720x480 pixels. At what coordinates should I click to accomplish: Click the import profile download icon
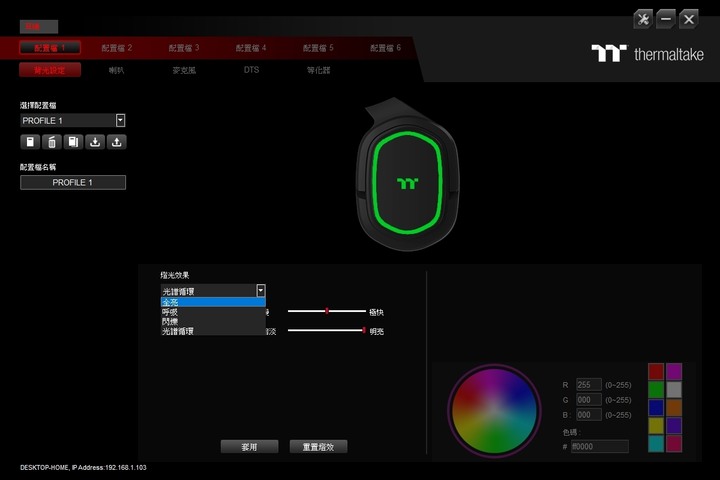pyautogui.click(x=95, y=142)
